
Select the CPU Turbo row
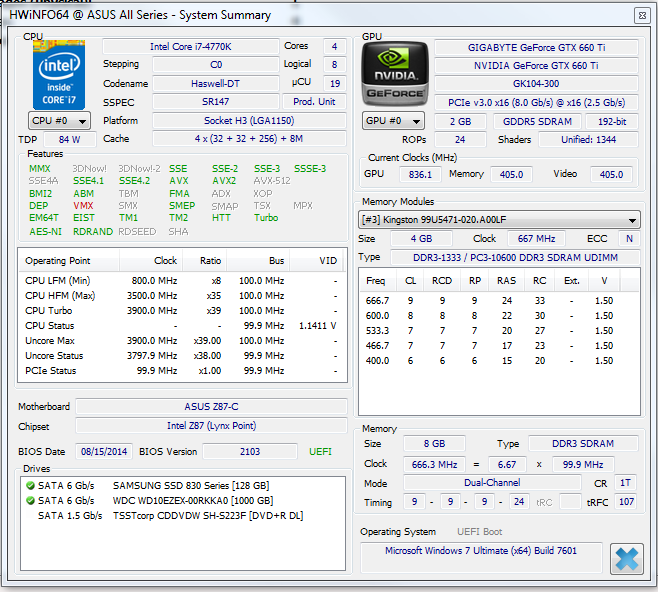(x=182, y=311)
